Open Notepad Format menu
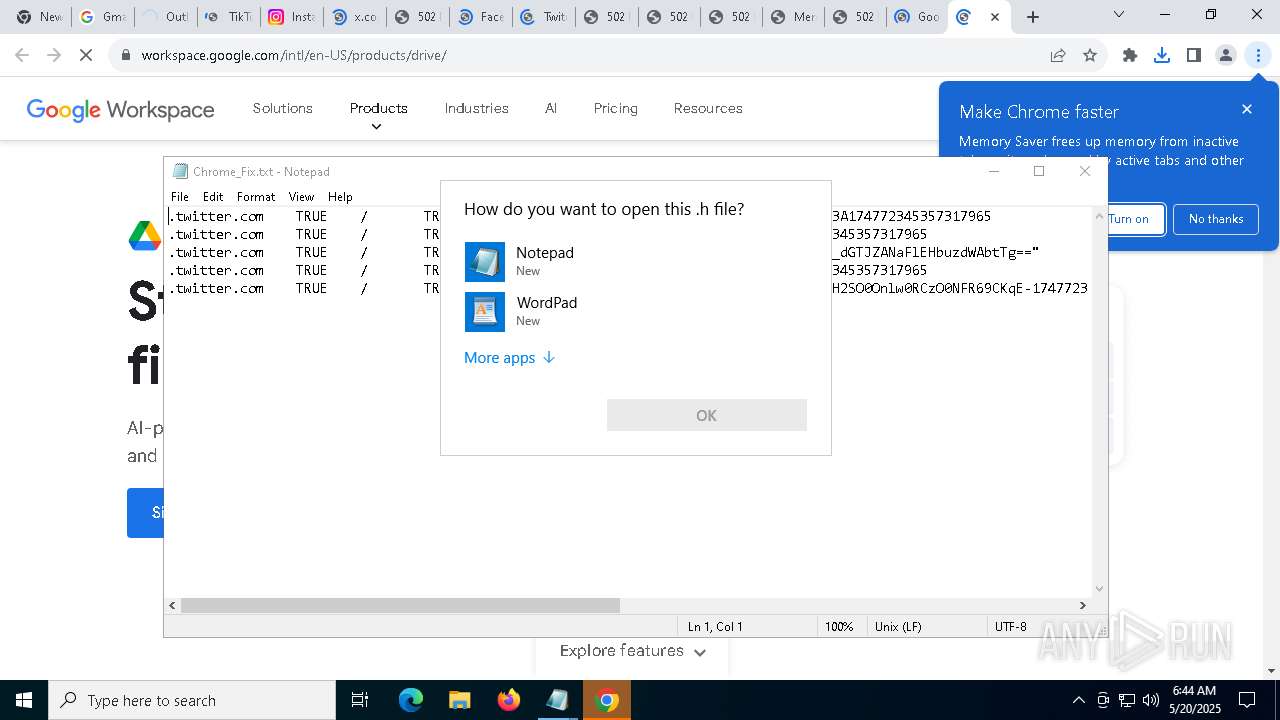The width and height of the screenshot is (1280, 720). click(256, 197)
